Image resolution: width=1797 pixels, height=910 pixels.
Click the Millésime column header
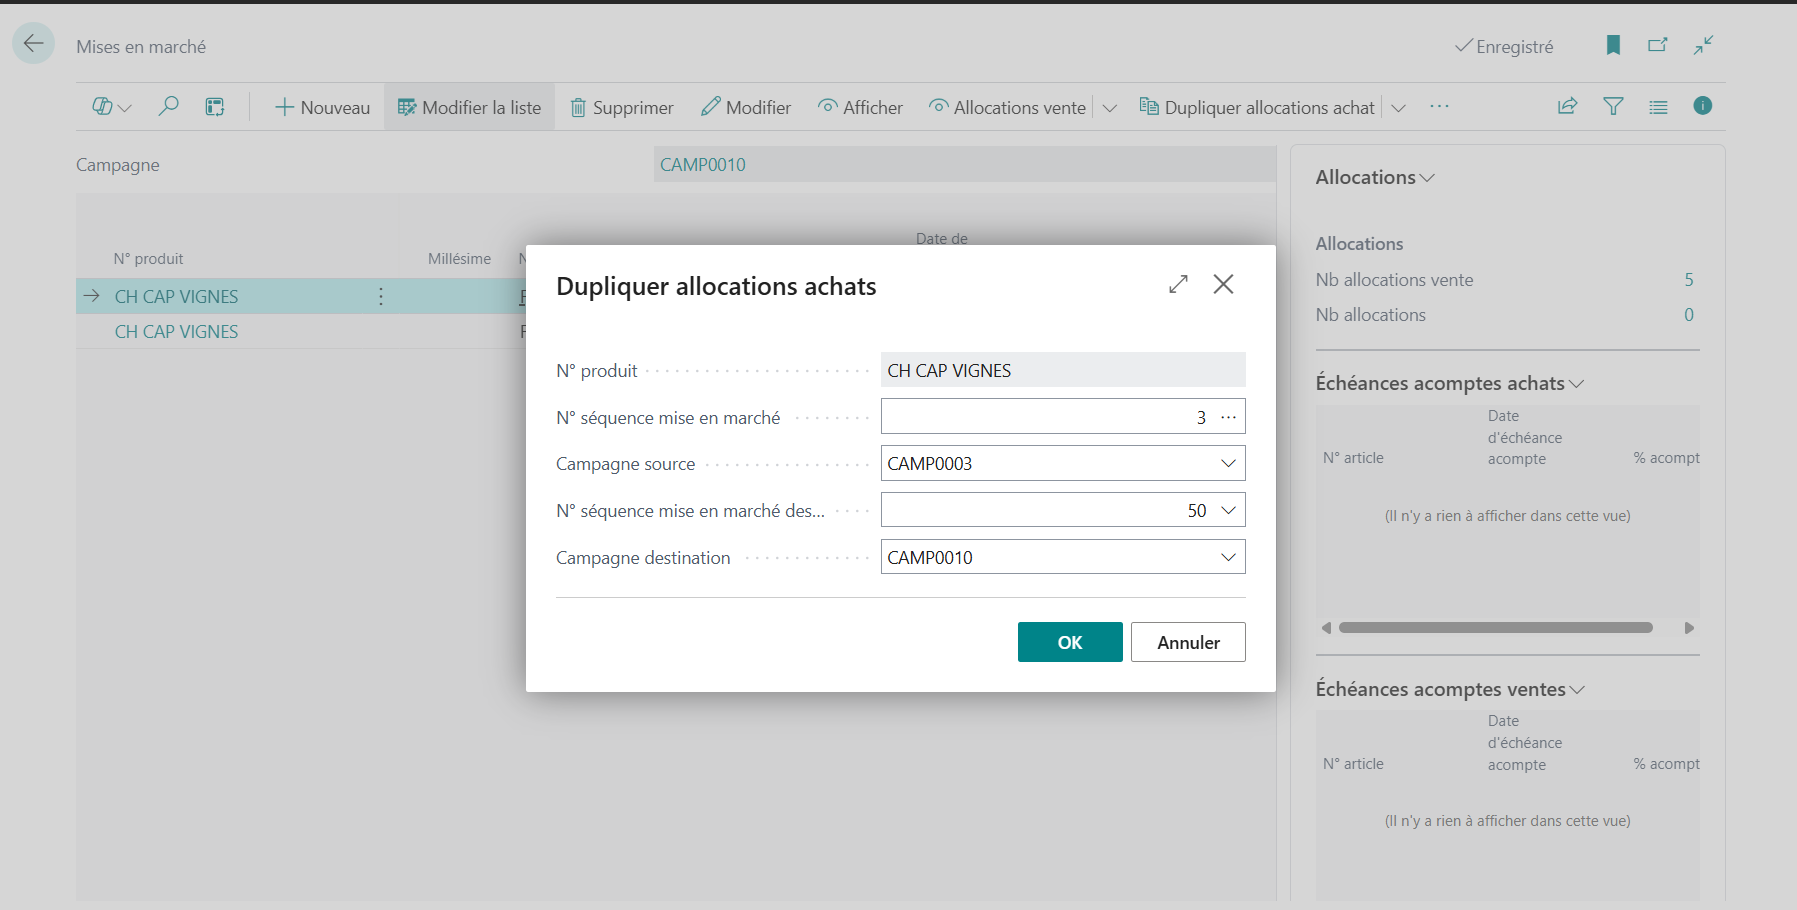pyautogui.click(x=459, y=258)
